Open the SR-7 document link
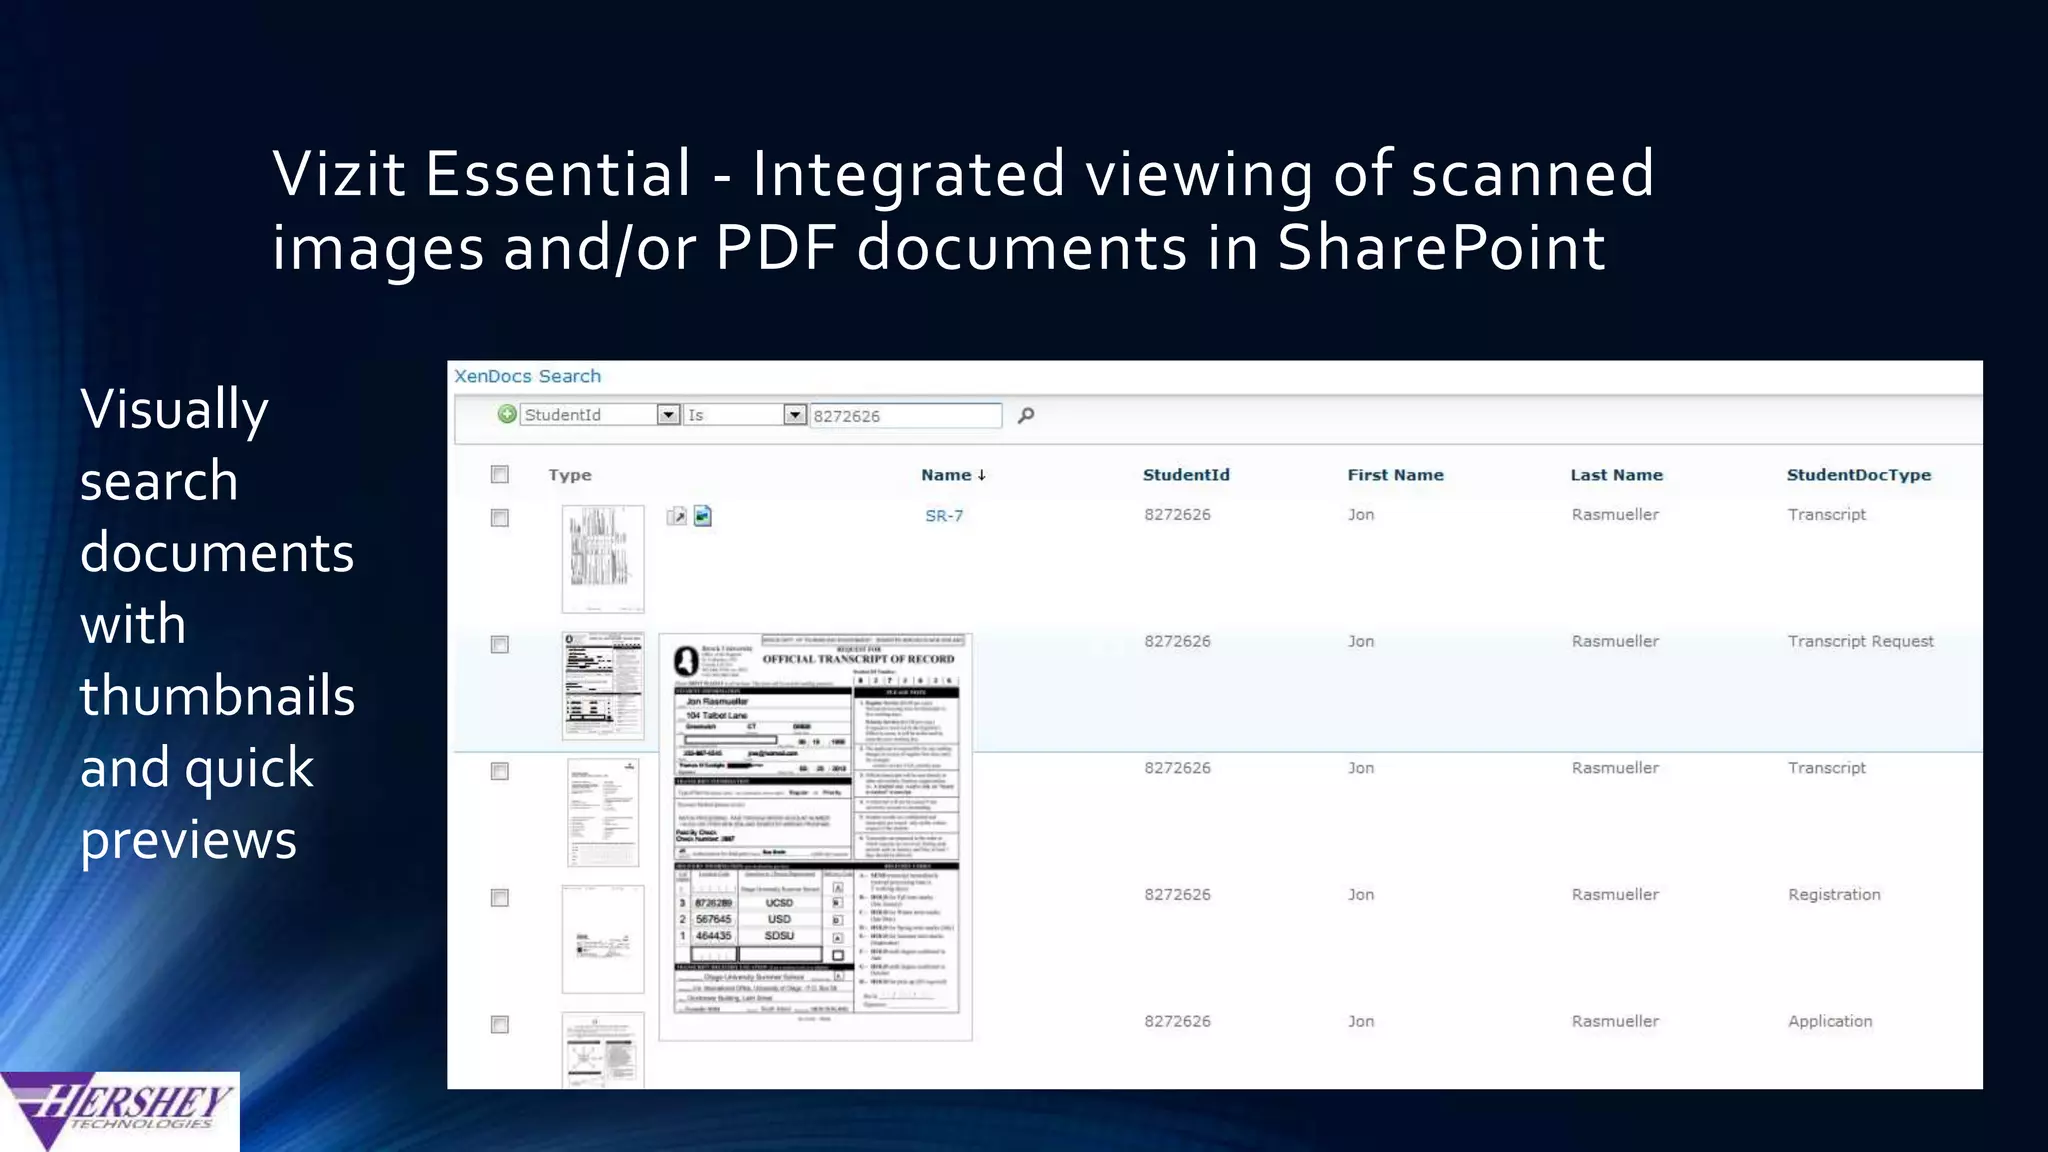Viewport: 2048px width, 1152px height. pos(944,516)
